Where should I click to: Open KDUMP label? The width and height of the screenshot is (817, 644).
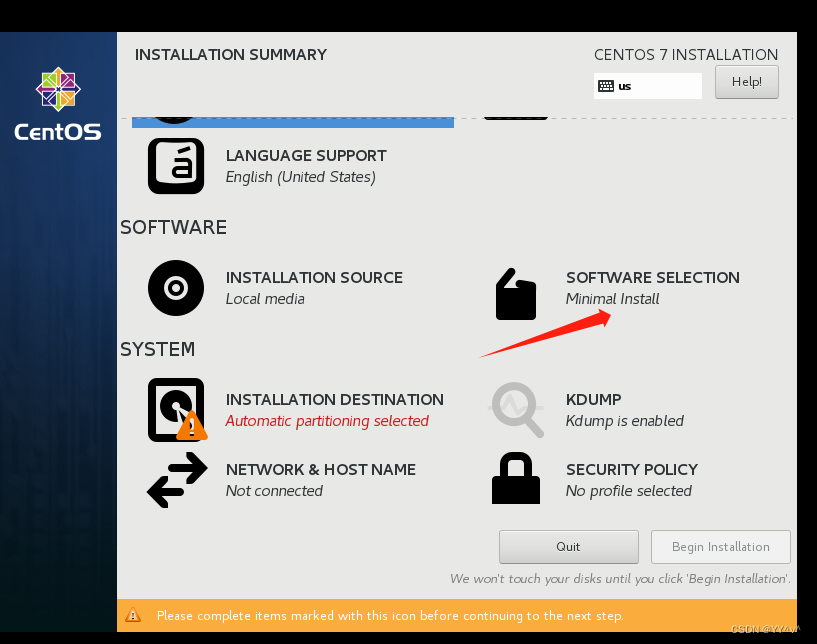click(x=593, y=399)
